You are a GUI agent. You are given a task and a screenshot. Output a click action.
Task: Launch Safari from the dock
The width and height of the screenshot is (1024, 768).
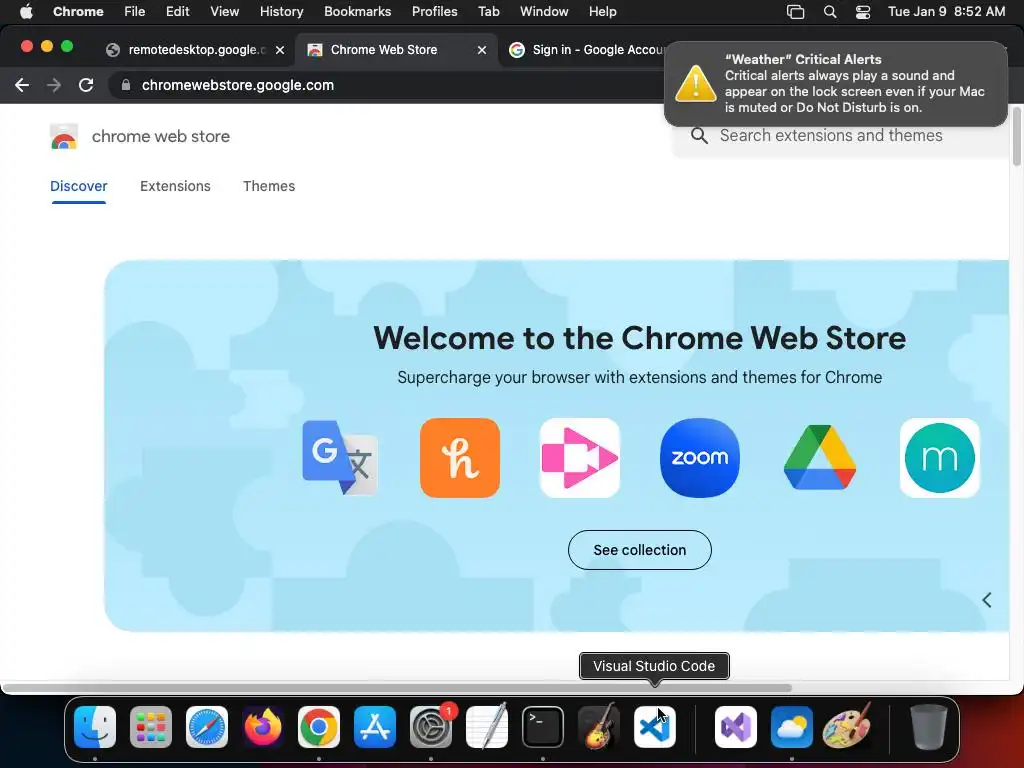tap(207, 727)
